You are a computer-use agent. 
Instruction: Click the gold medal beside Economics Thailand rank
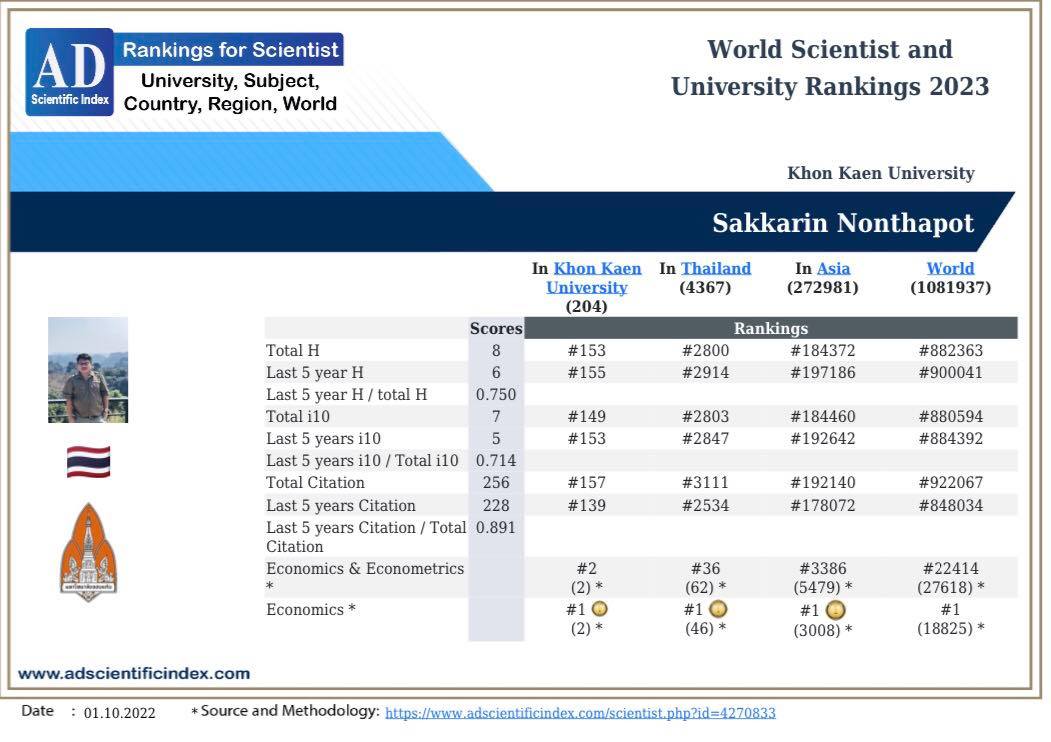[x=718, y=609]
